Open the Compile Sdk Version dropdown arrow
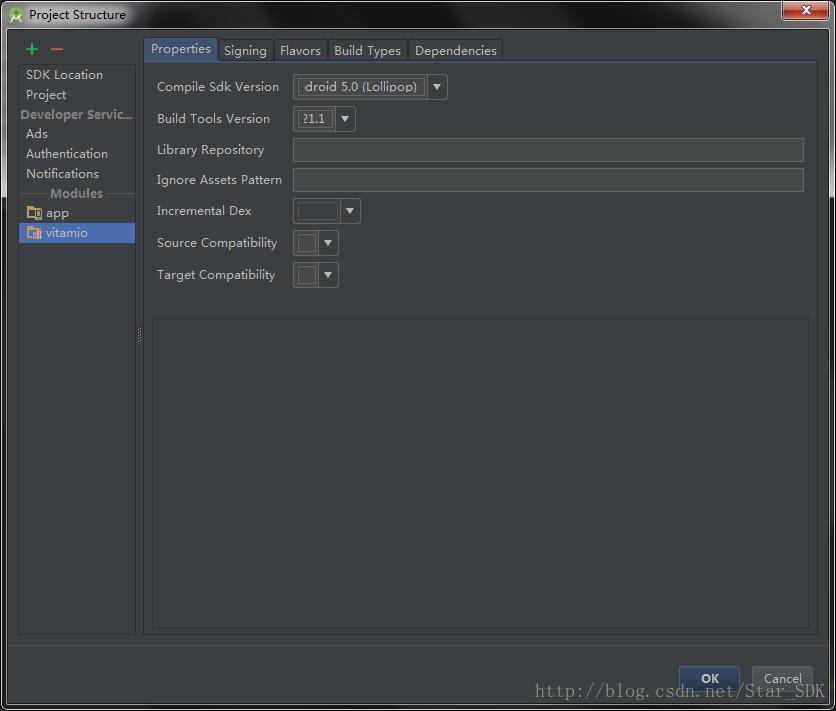Viewport: 836px width, 711px height. click(x=437, y=87)
